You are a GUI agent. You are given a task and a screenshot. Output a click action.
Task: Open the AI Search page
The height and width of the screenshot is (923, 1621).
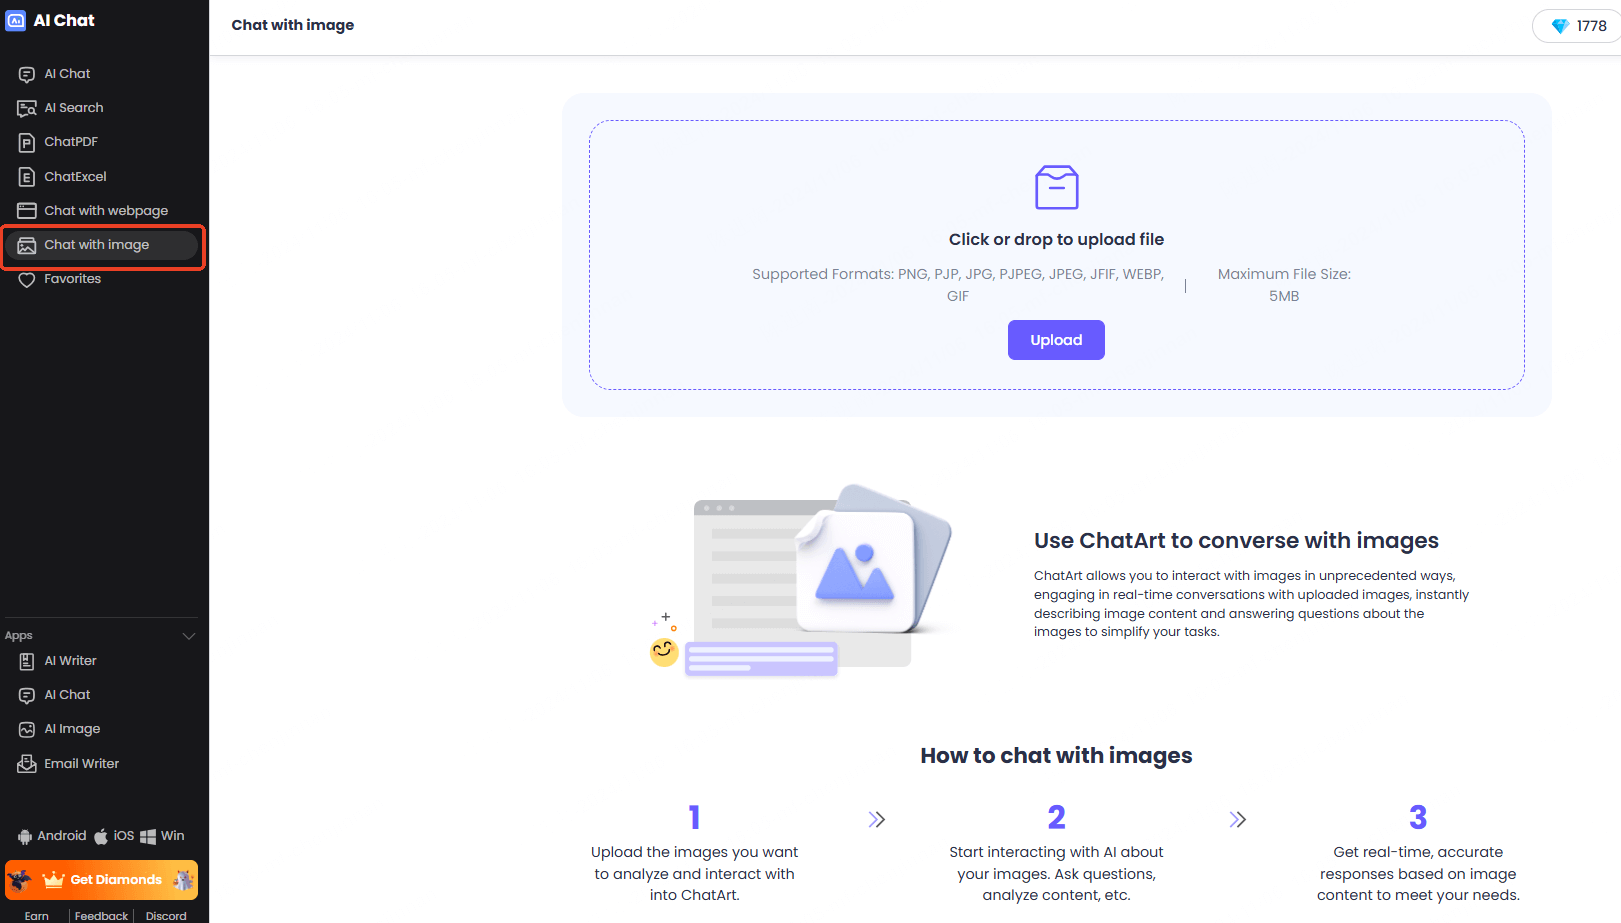[73, 108]
